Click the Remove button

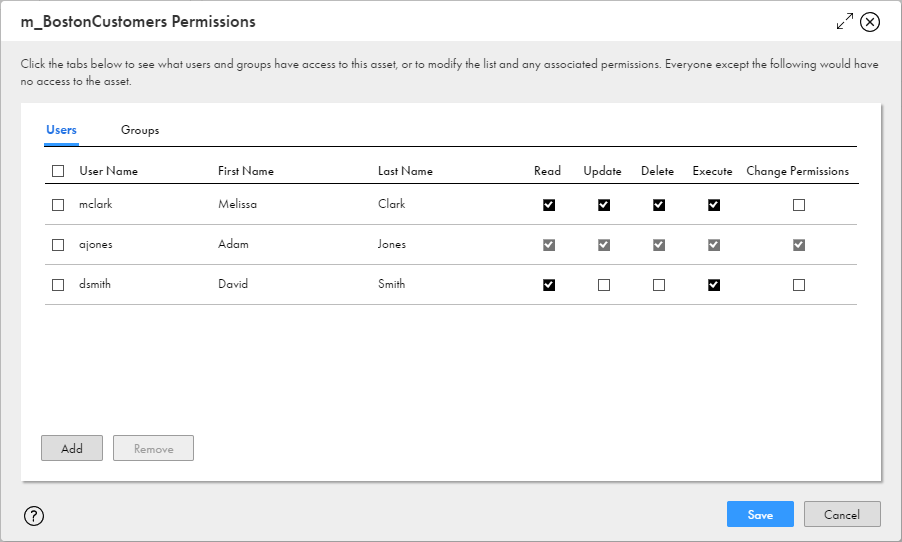coord(154,448)
